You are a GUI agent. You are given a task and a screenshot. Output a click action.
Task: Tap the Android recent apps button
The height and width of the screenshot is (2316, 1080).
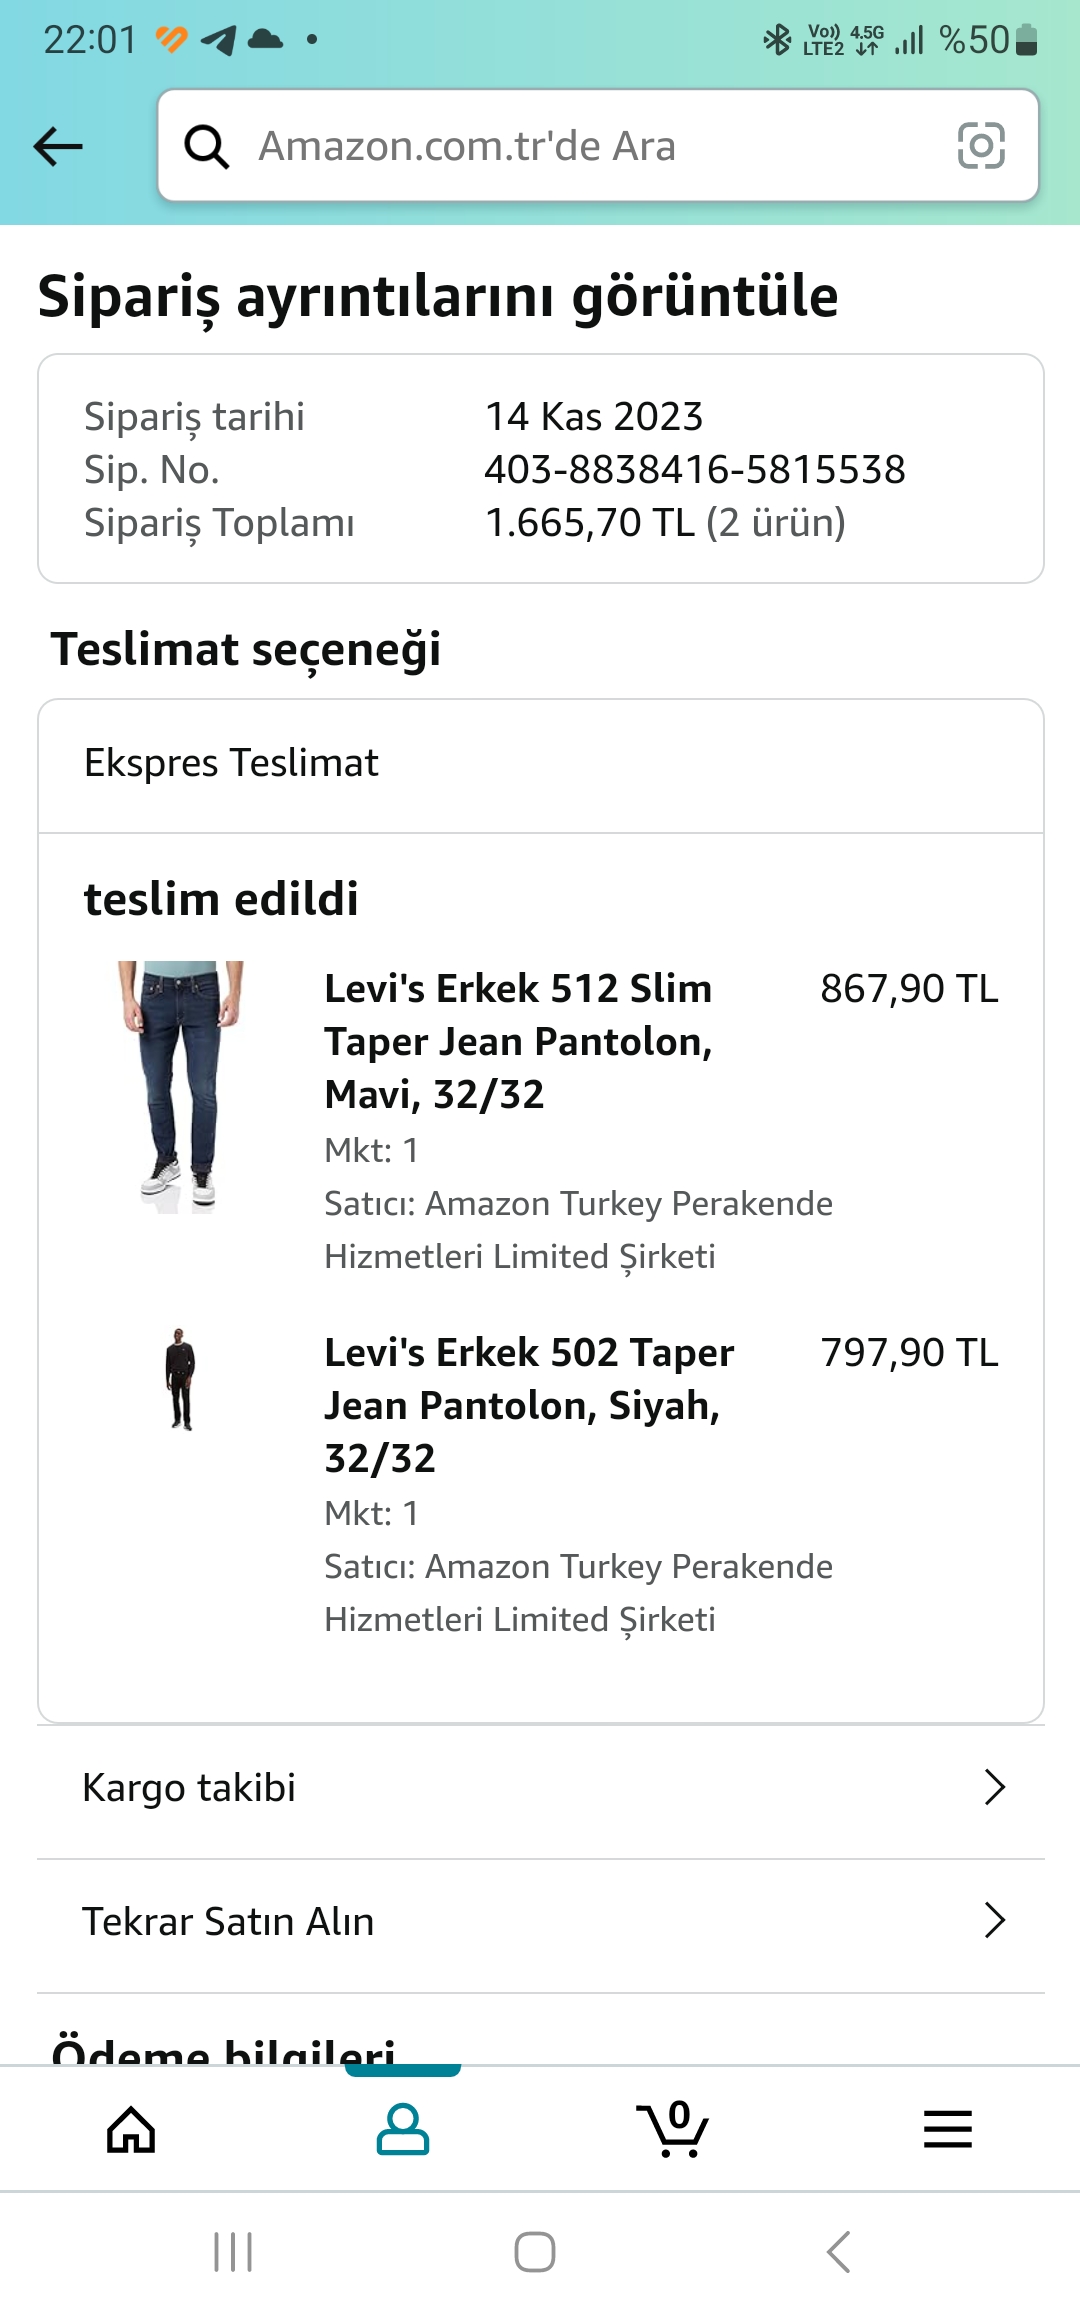[233, 2253]
